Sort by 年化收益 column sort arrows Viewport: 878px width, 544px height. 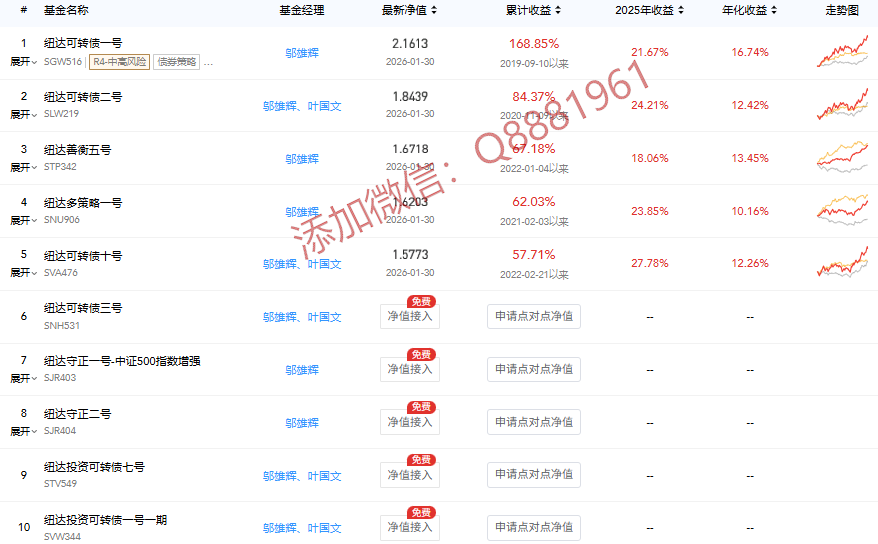click(775, 11)
